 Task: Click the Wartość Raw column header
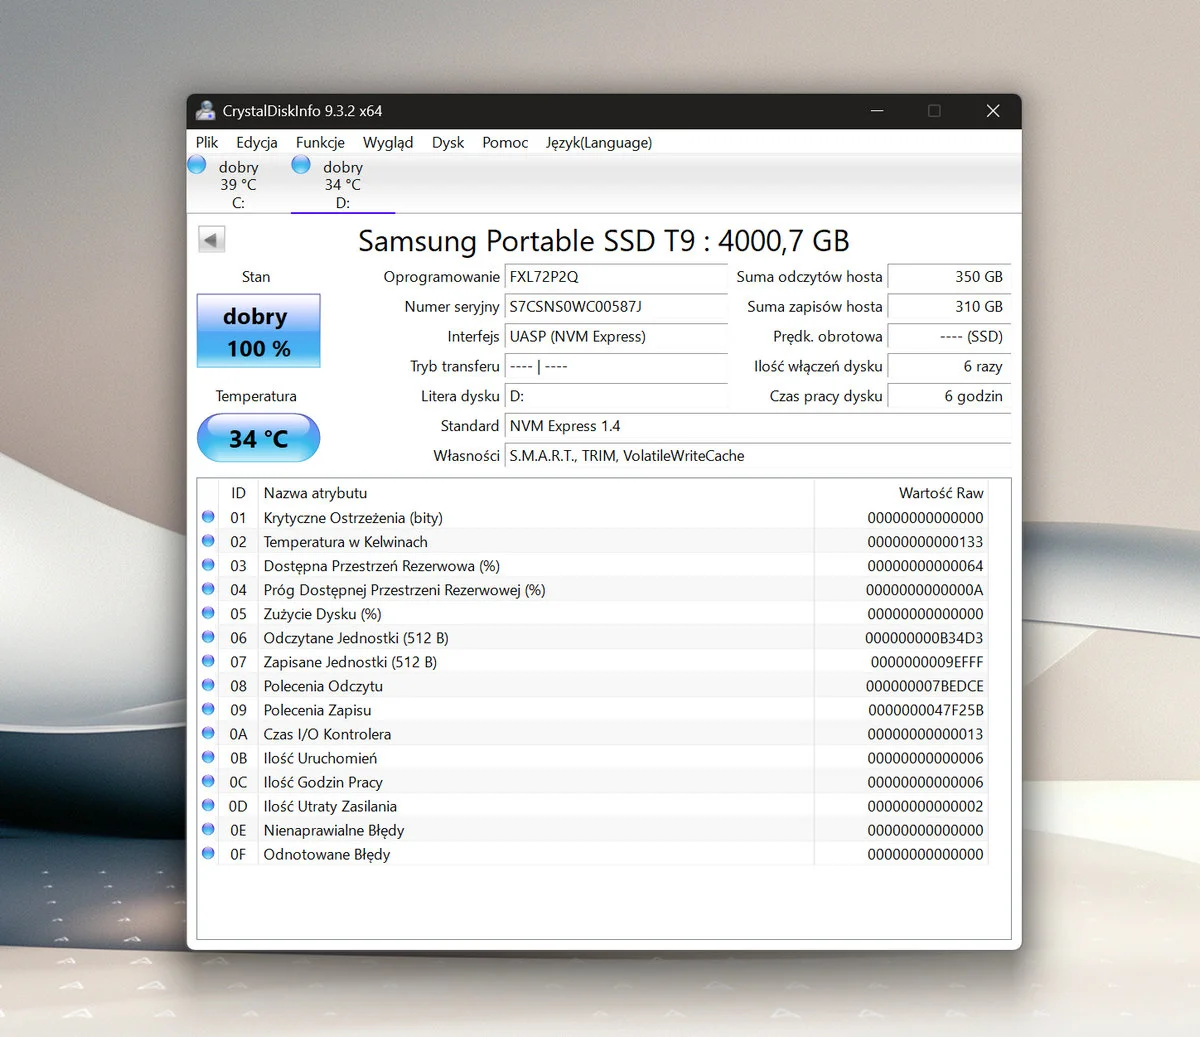(x=940, y=493)
